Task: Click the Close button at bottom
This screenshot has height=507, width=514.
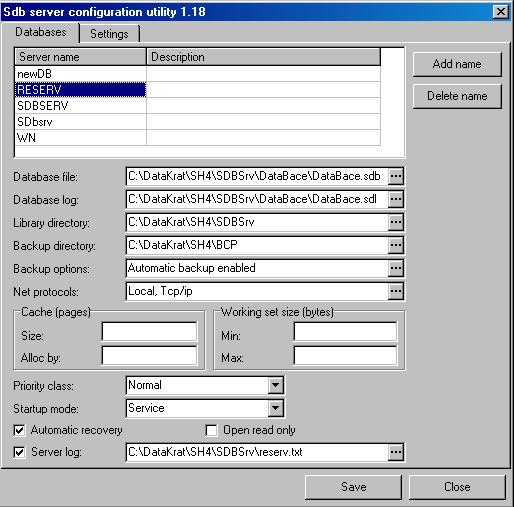Action: (x=457, y=487)
